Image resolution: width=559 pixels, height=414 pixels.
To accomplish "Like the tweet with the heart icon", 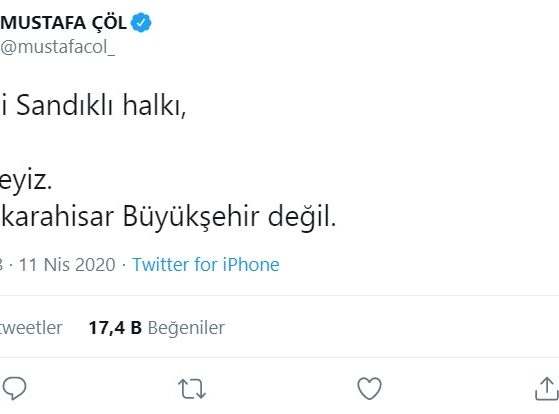I will coord(369,388).
